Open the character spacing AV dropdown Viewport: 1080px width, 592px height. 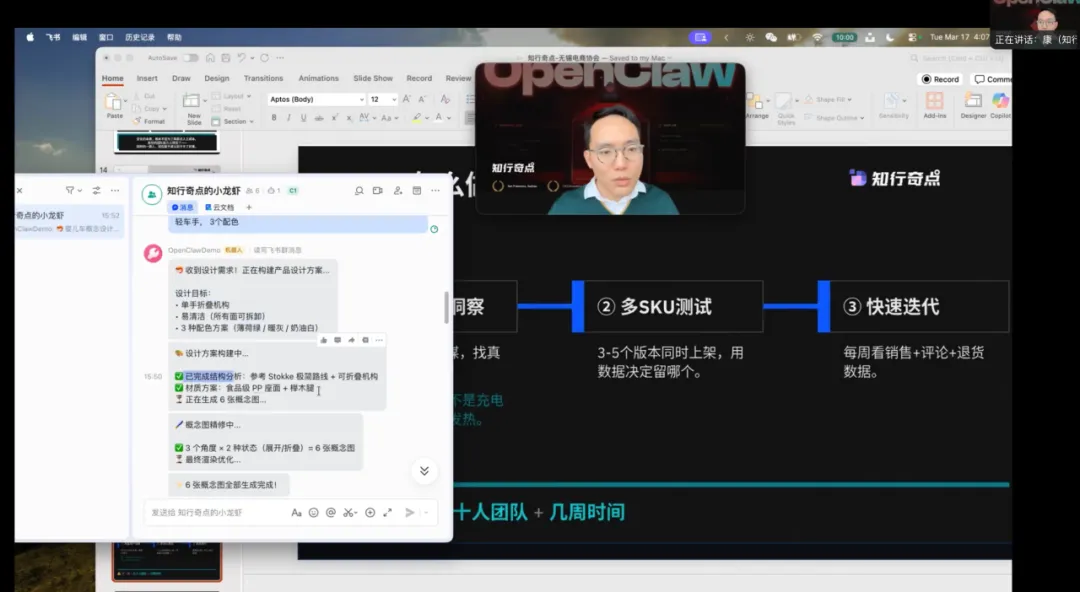pyautogui.click(x=367, y=118)
